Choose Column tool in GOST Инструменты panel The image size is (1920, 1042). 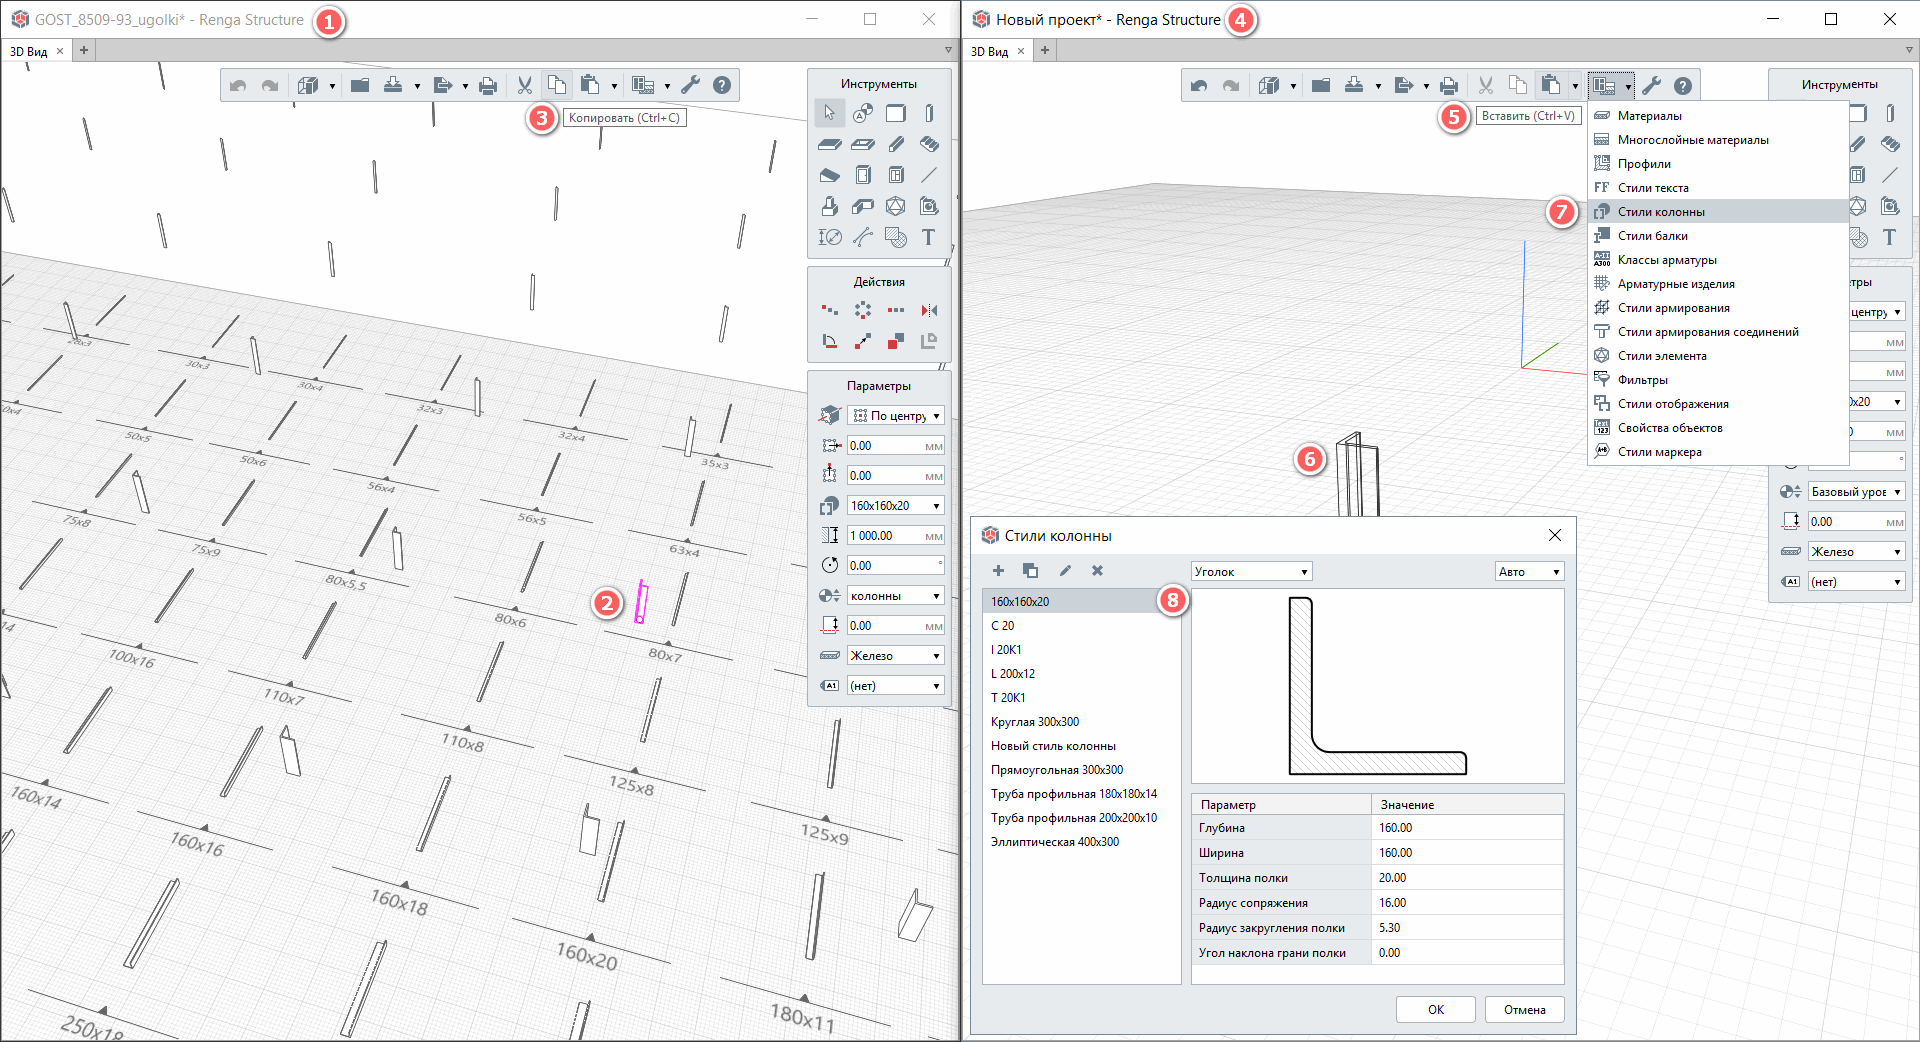(x=929, y=113)
